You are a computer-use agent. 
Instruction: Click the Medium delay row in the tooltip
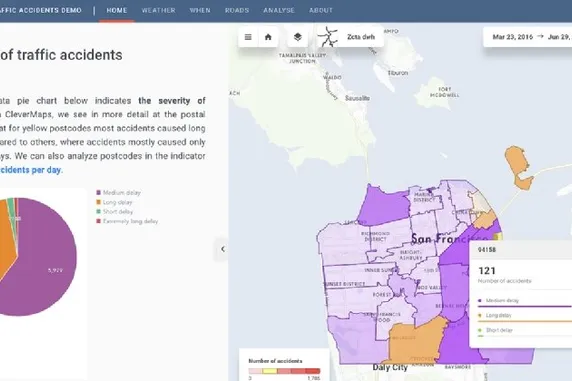click(525, 303)
